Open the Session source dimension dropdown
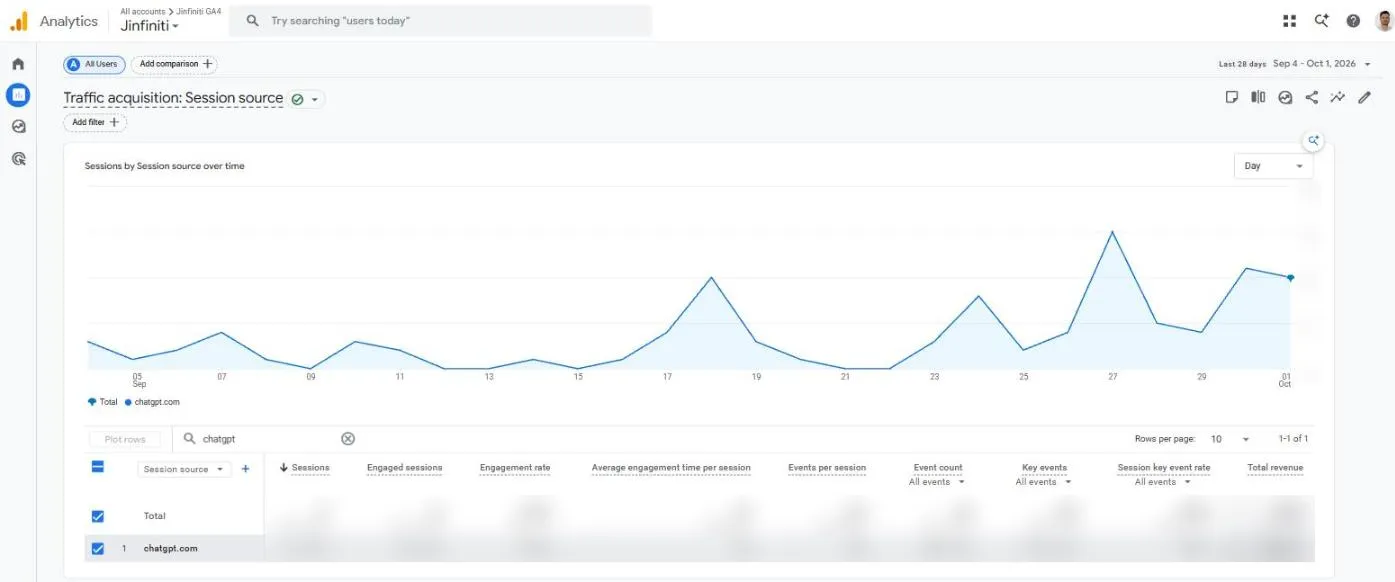The width and height of the screenshot is (1395, 582). pyautogui.click(x=184, y=469)
